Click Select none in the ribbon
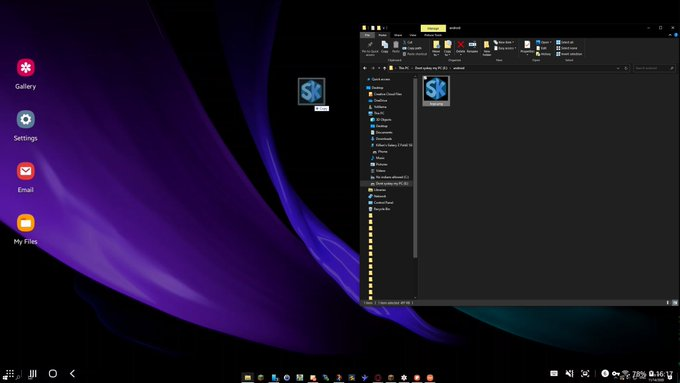Viewport: 680px width, 383px height. (x=567, y=48)
